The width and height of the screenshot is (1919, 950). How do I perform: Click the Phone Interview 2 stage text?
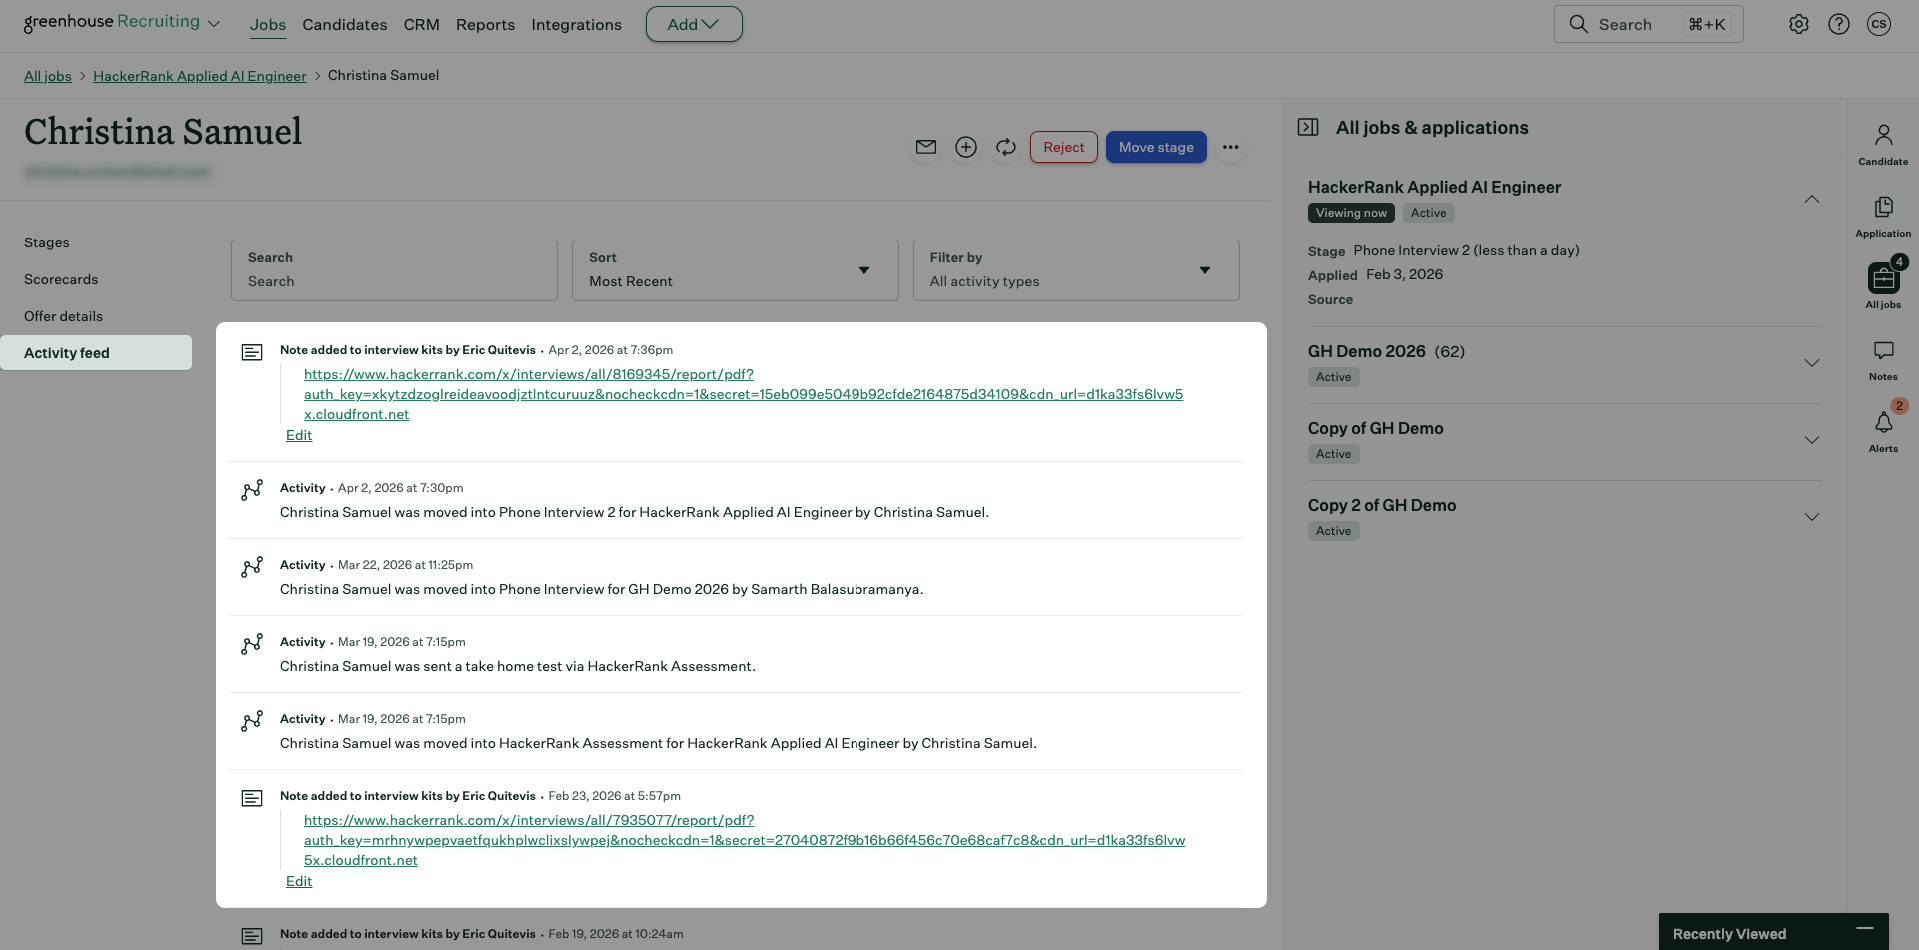[1466, 250]
